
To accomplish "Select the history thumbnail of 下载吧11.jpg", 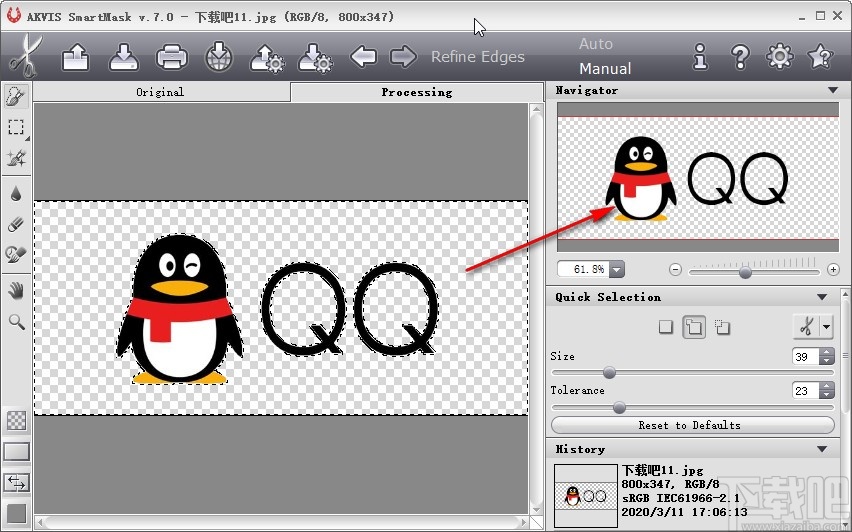I will (586, 495).
